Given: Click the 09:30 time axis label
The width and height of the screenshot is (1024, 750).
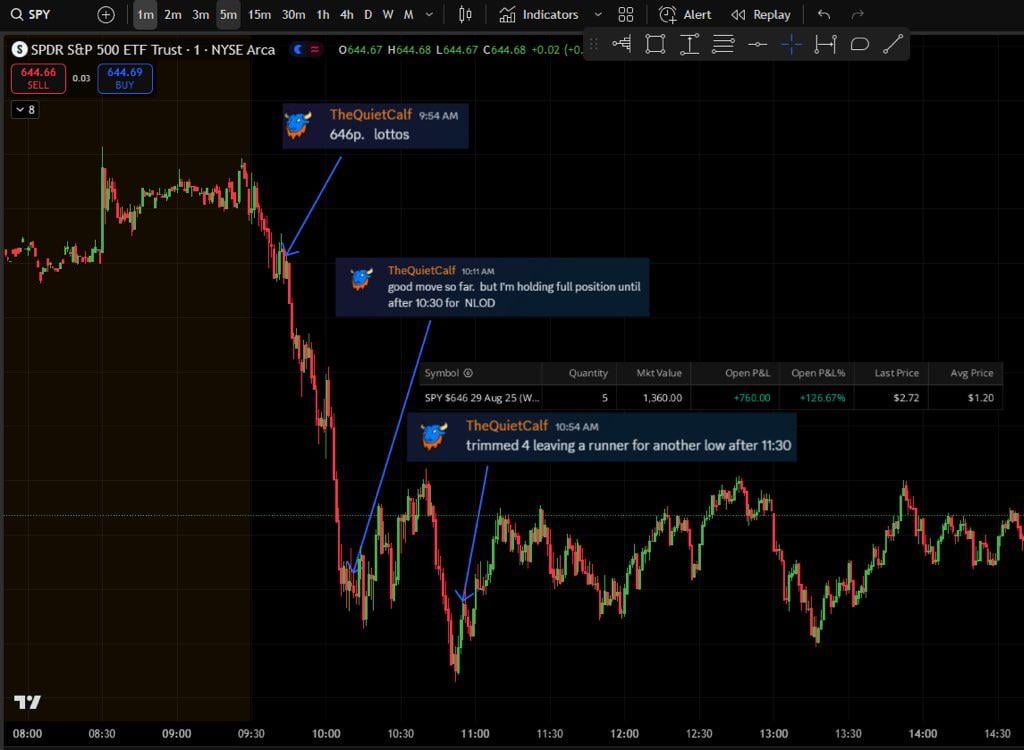Looking at the screenshot, I should click(251, 734).
